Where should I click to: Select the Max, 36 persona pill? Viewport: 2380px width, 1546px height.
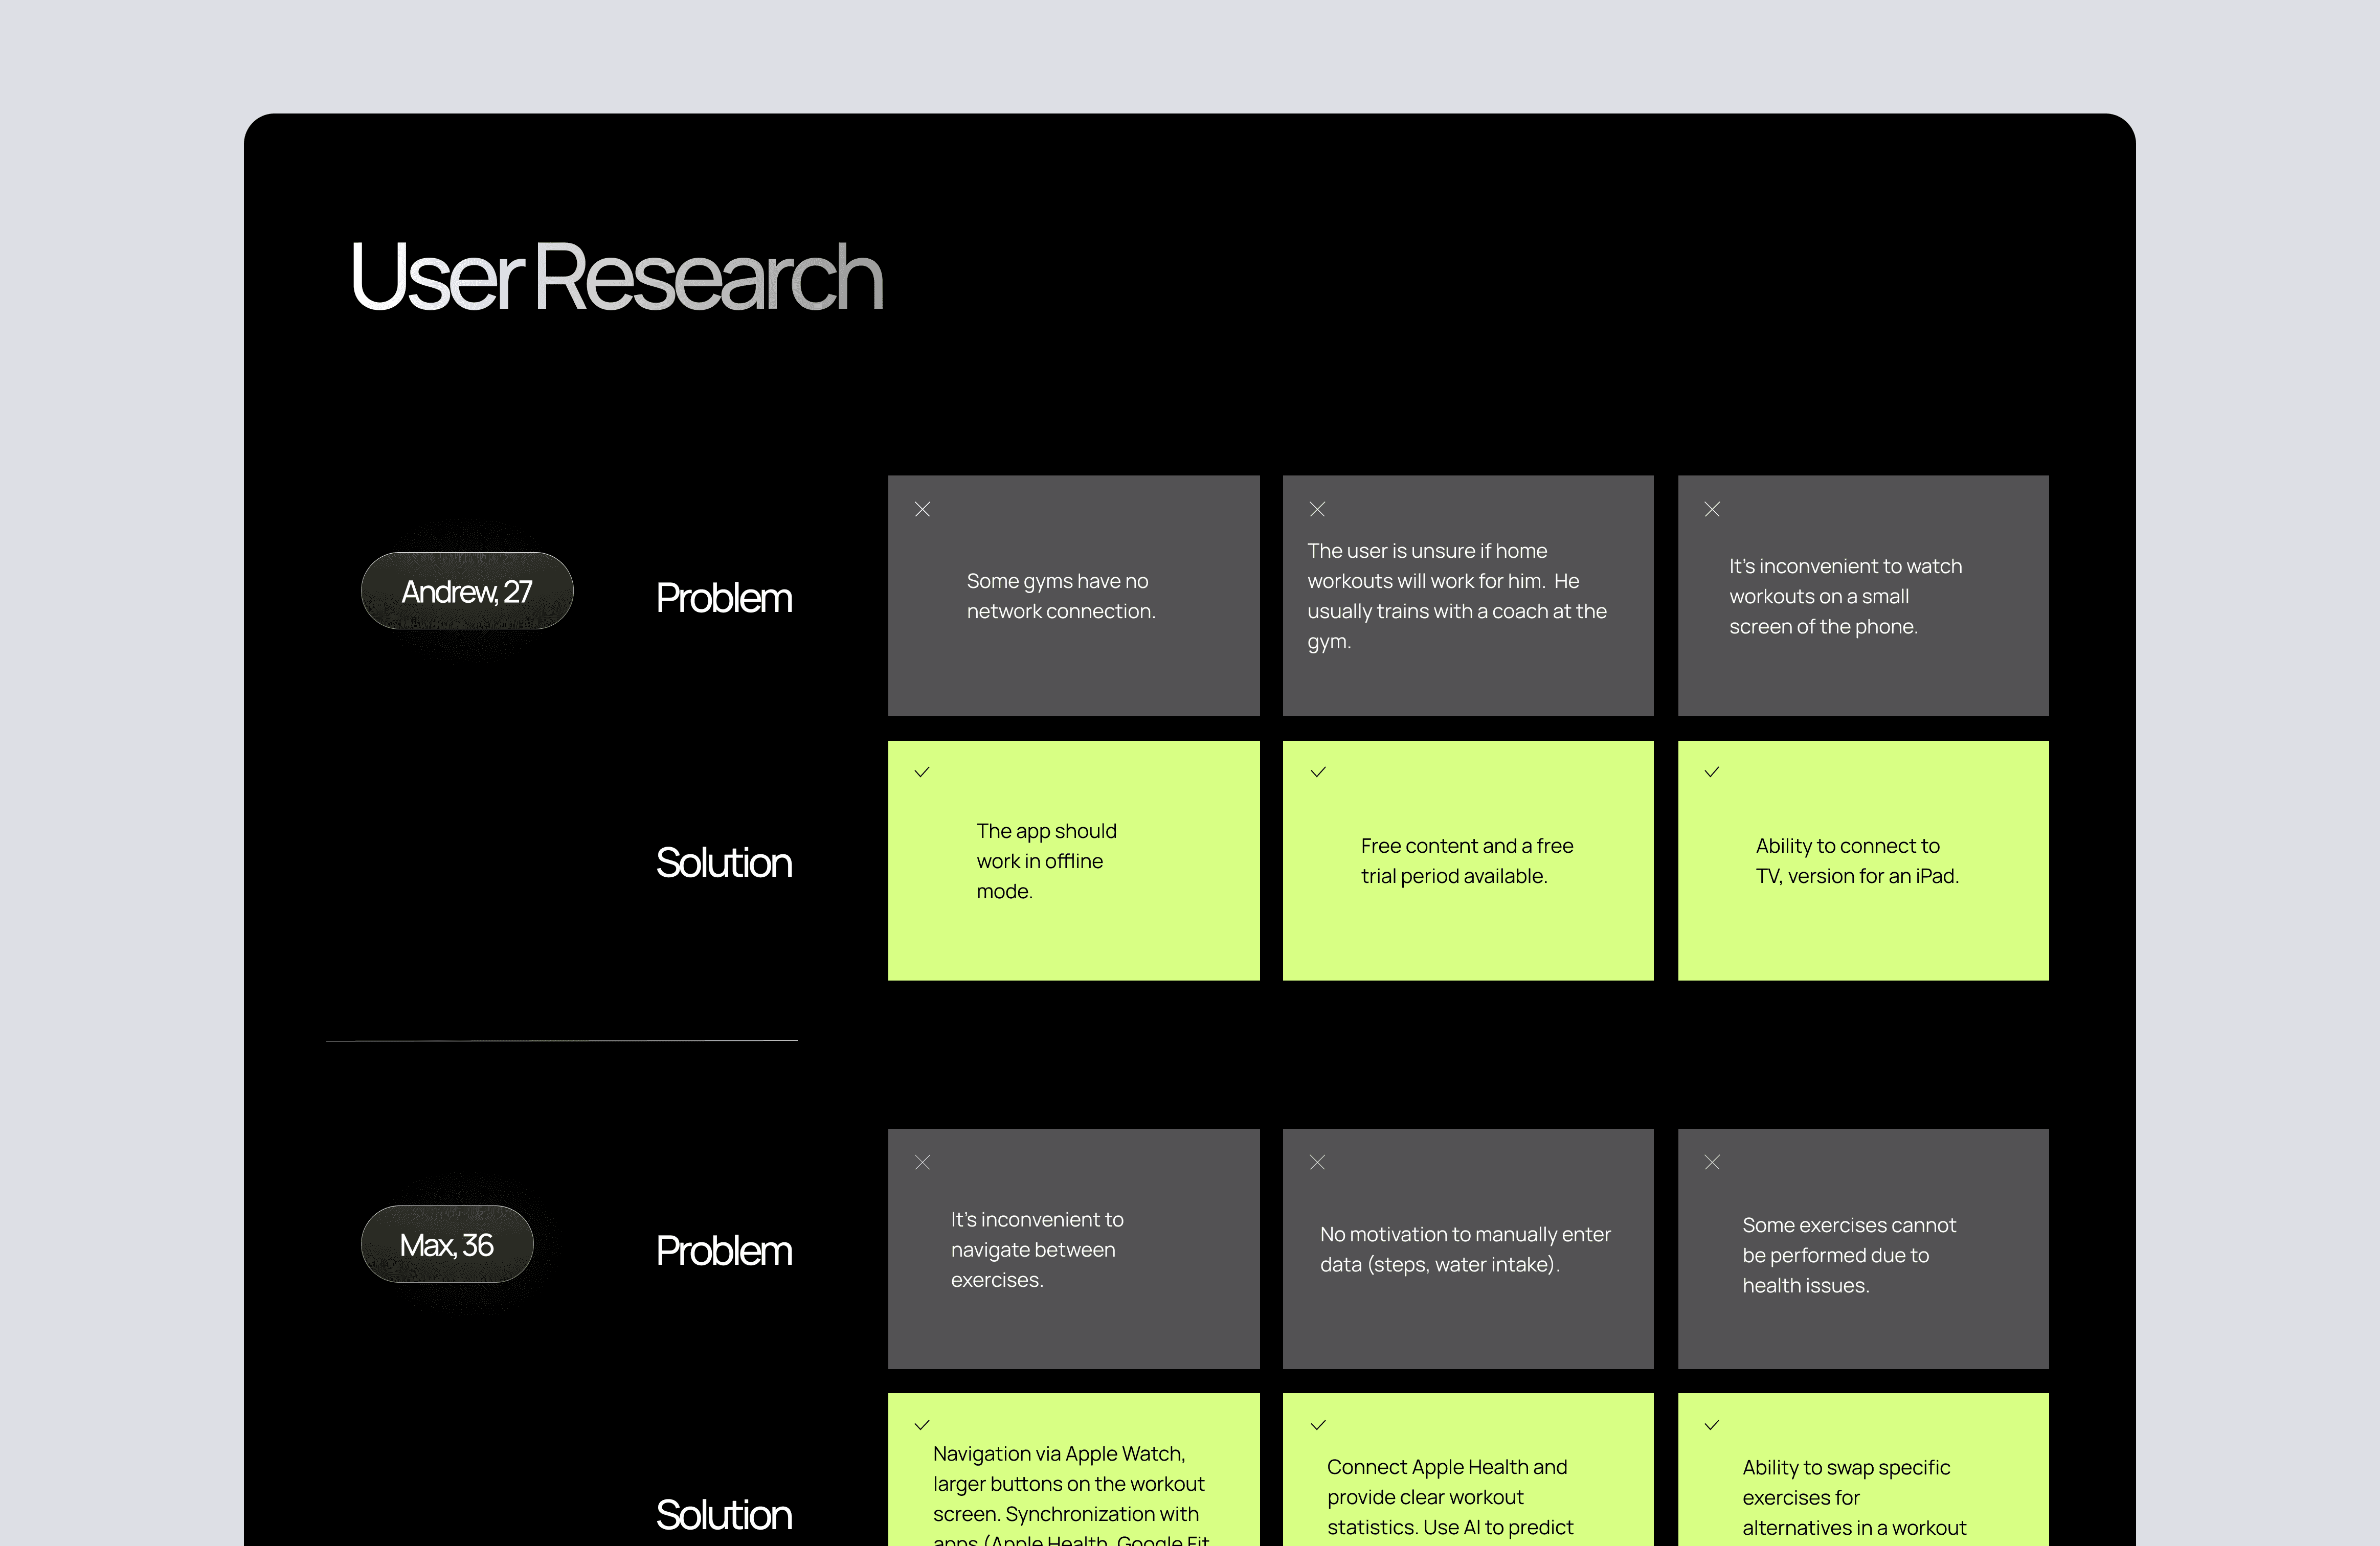[447, 1244]
